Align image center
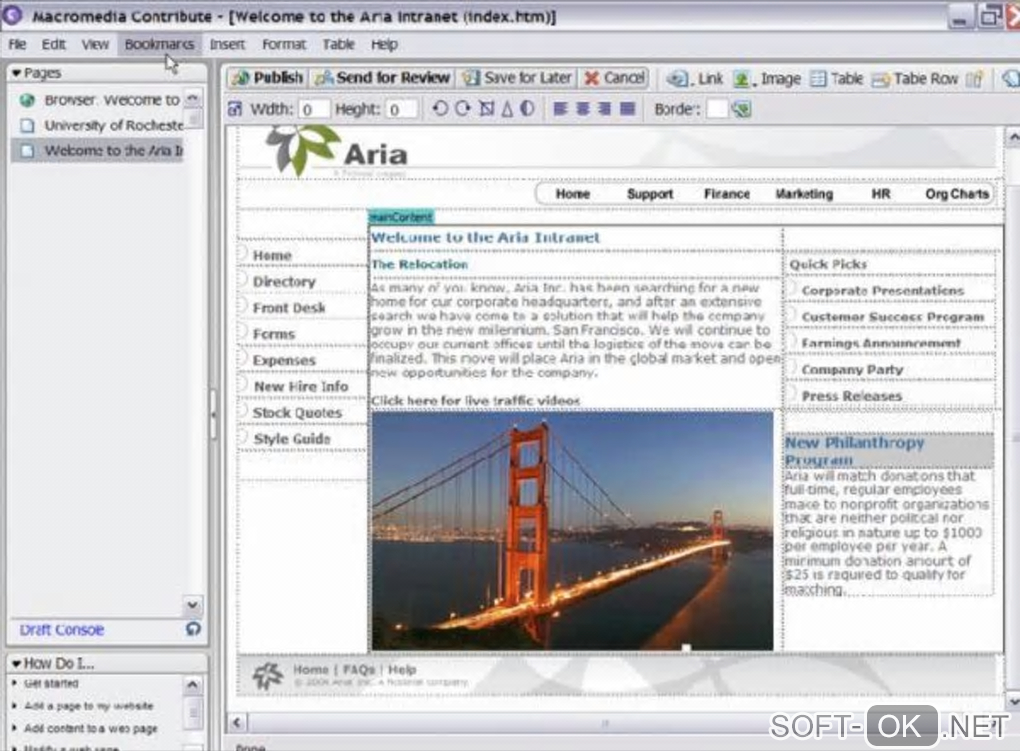Image resolution: width=1020 pixels, height=751 pixels. point(583,109)
